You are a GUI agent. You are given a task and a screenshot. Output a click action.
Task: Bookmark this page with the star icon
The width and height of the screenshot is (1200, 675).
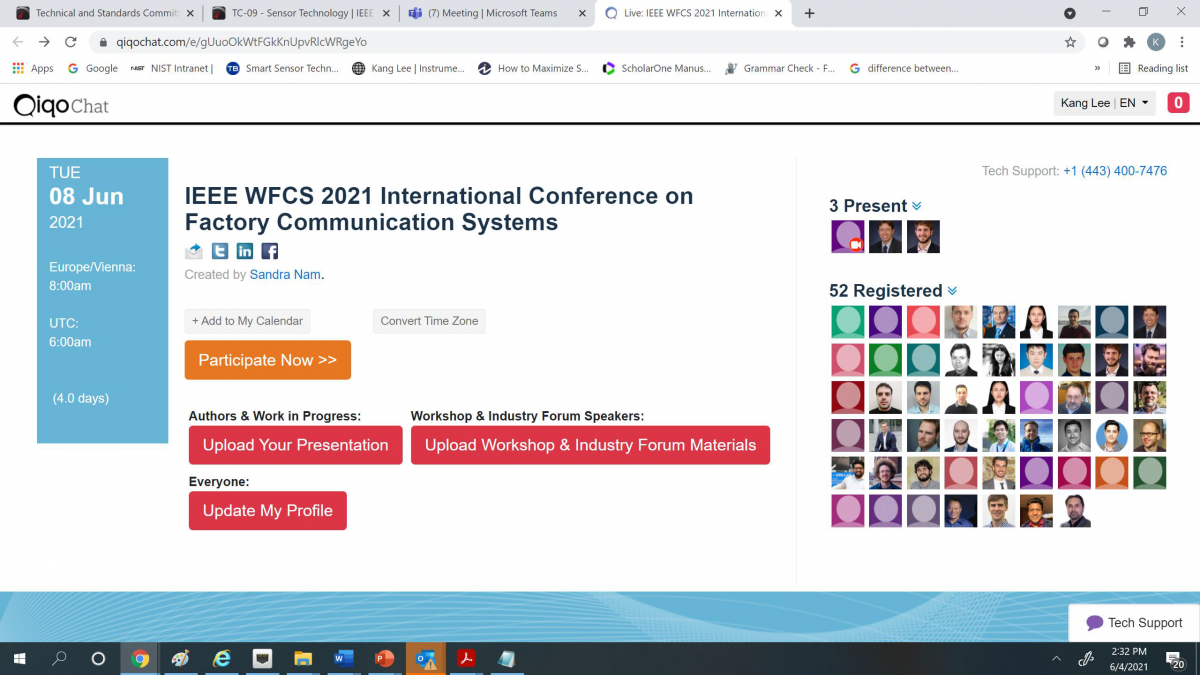pos(1070,42)
